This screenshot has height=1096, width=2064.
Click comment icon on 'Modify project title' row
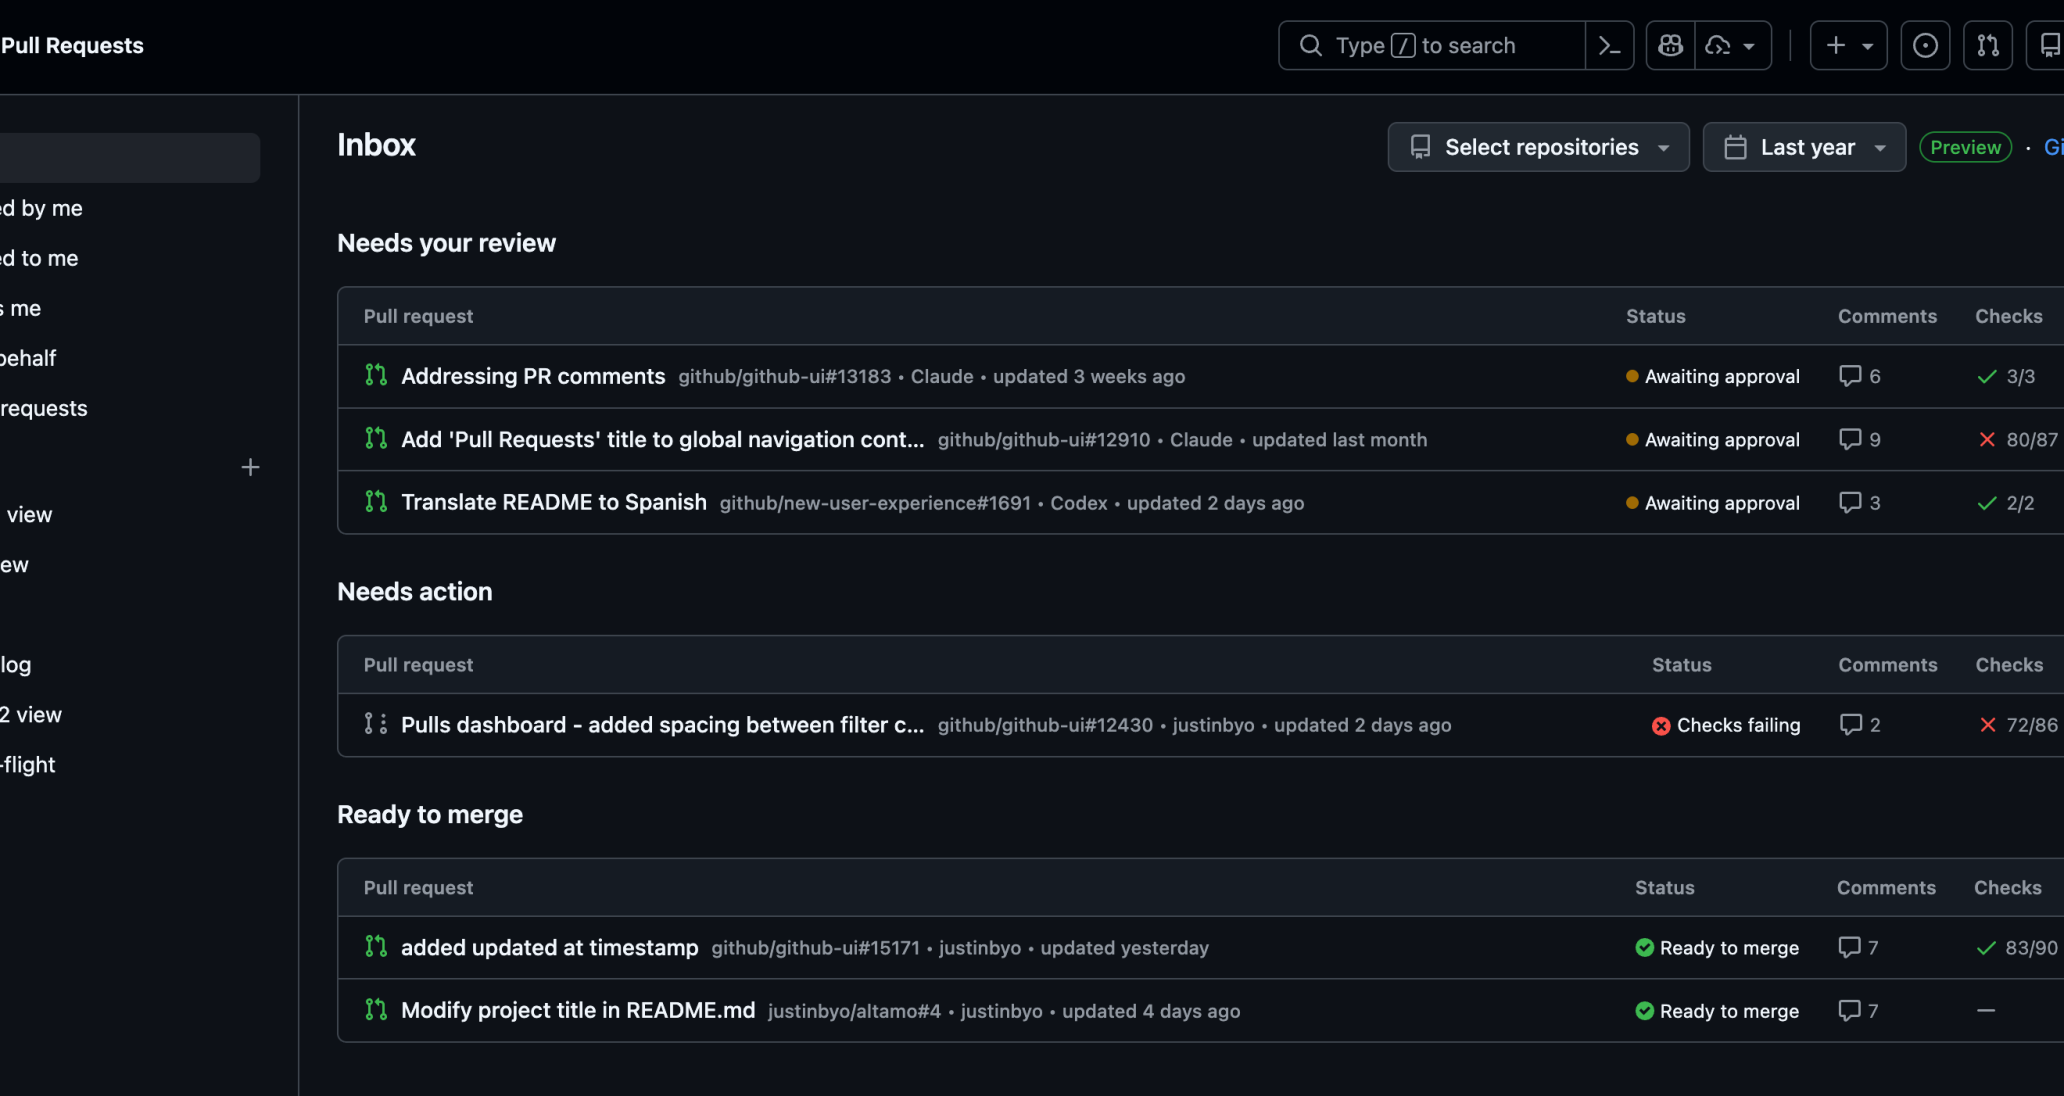point(1849,1010)
